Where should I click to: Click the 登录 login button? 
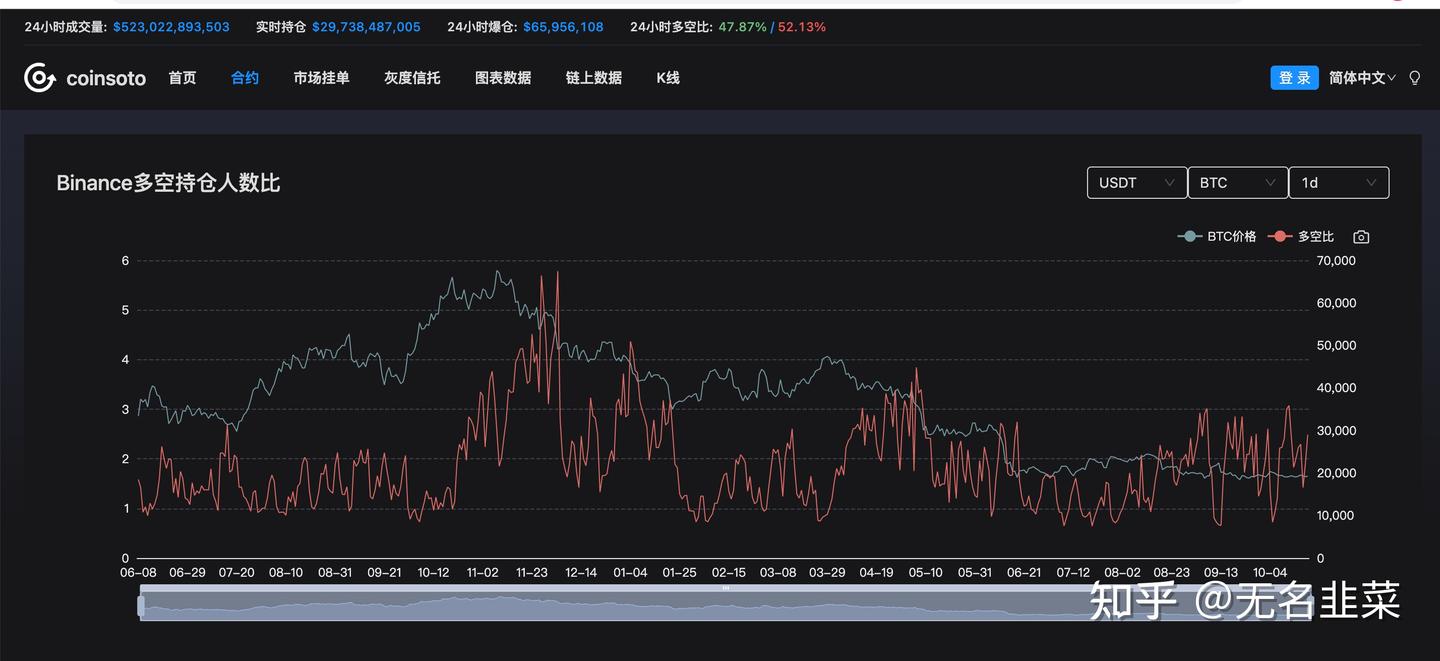pyautogui.click(x=1294, y=78)
